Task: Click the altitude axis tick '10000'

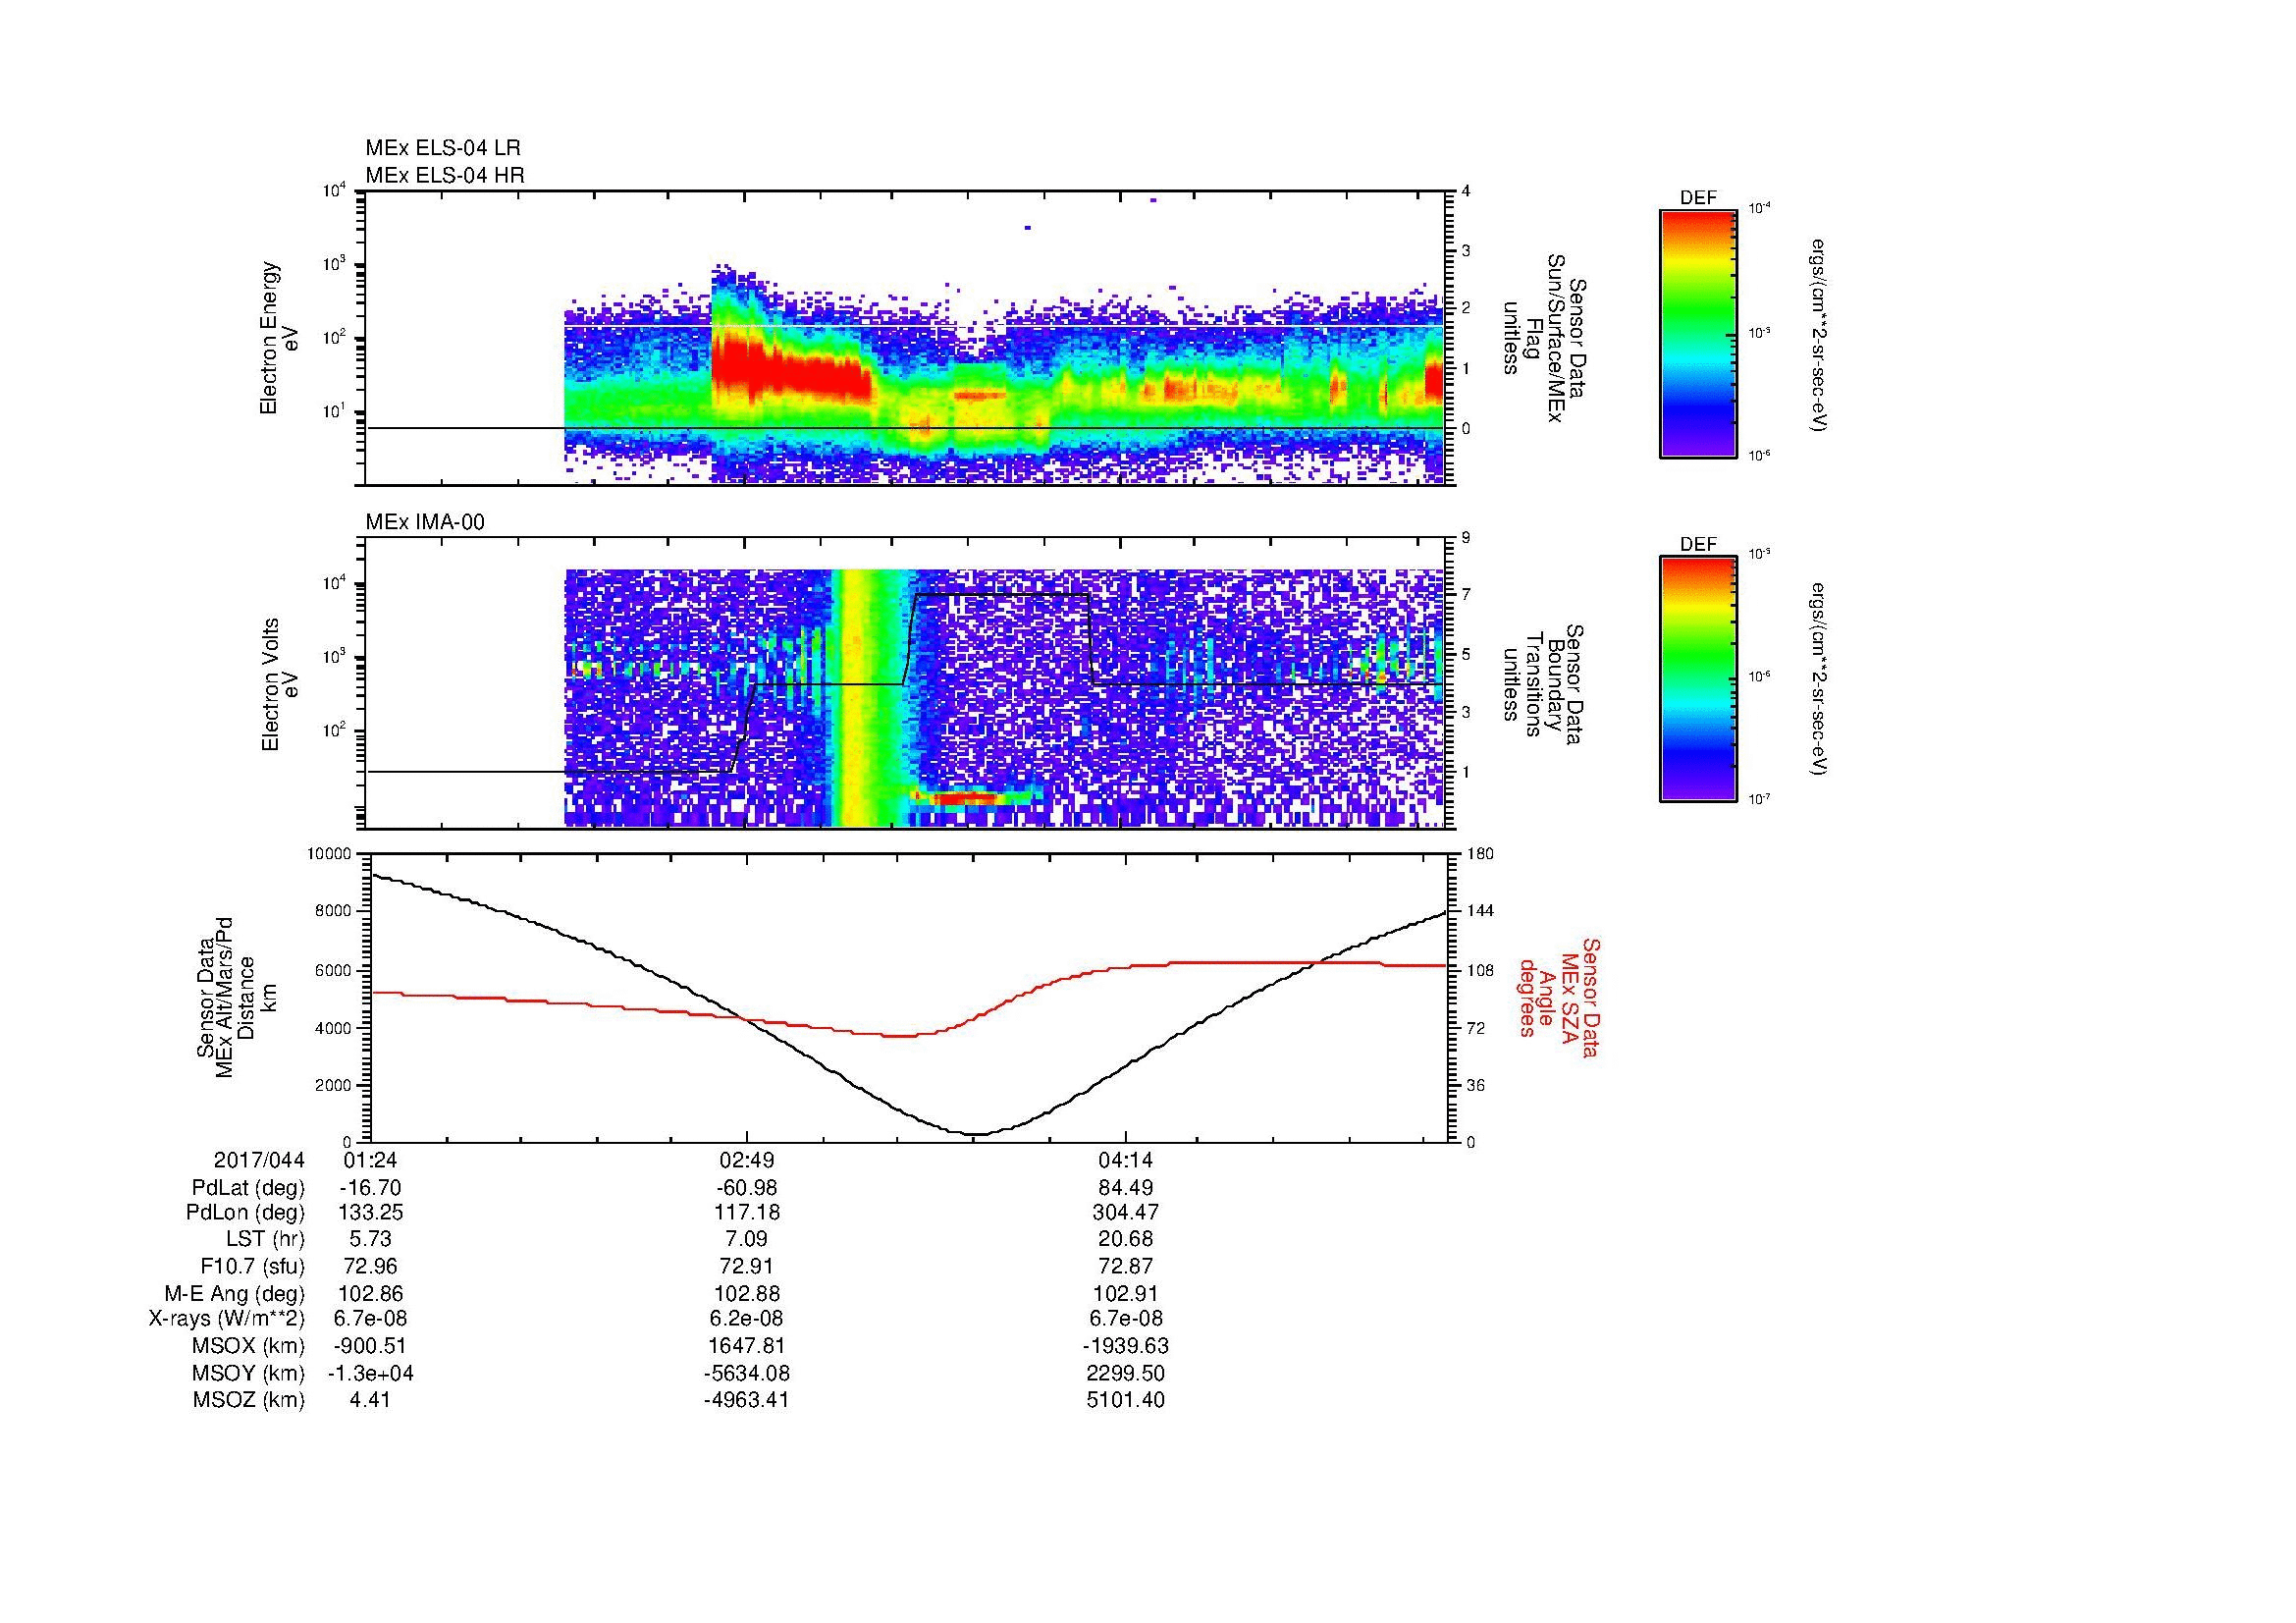Action: pyautogui.click(x=329, y=854)
